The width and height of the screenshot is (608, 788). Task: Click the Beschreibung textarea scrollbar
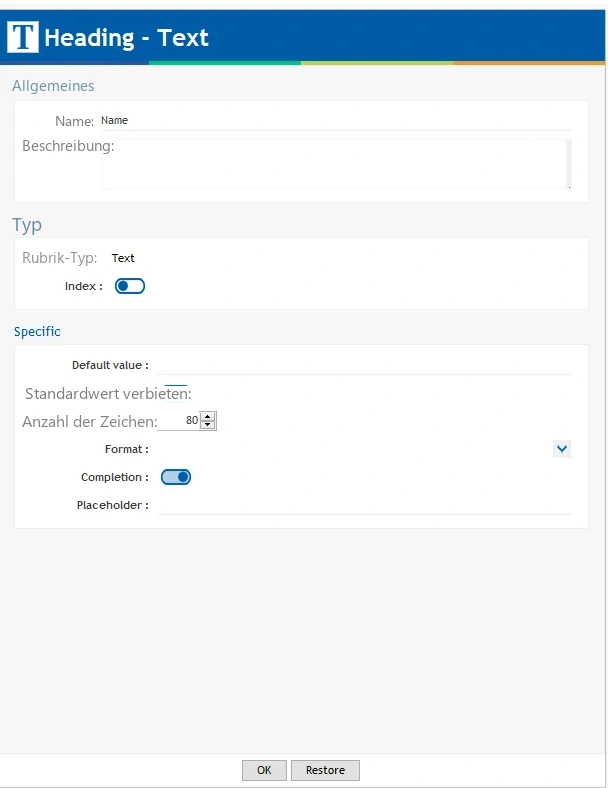pyautogui.click(x=569, y=164)
